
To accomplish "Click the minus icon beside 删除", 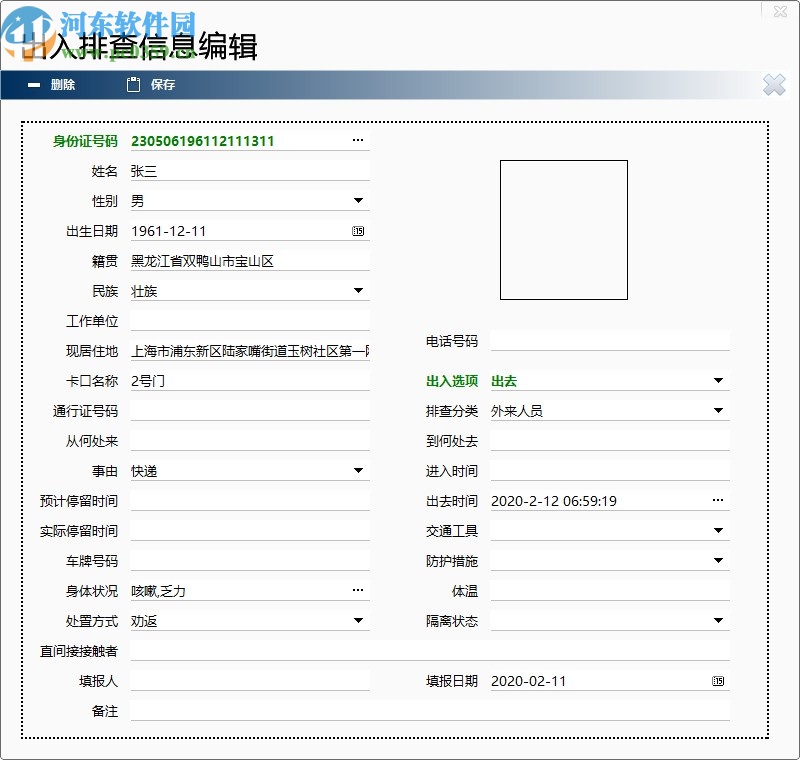I will [x=33, y=85].
